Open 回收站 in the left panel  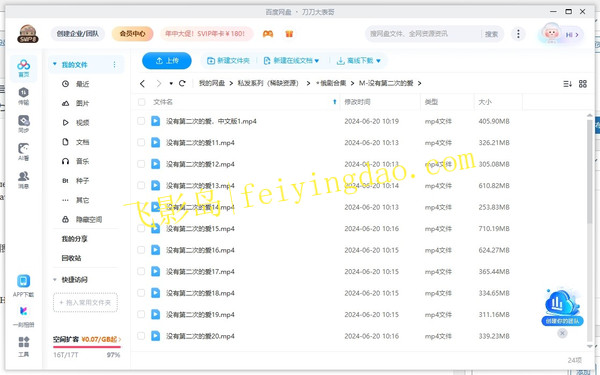tap(72, 258)
